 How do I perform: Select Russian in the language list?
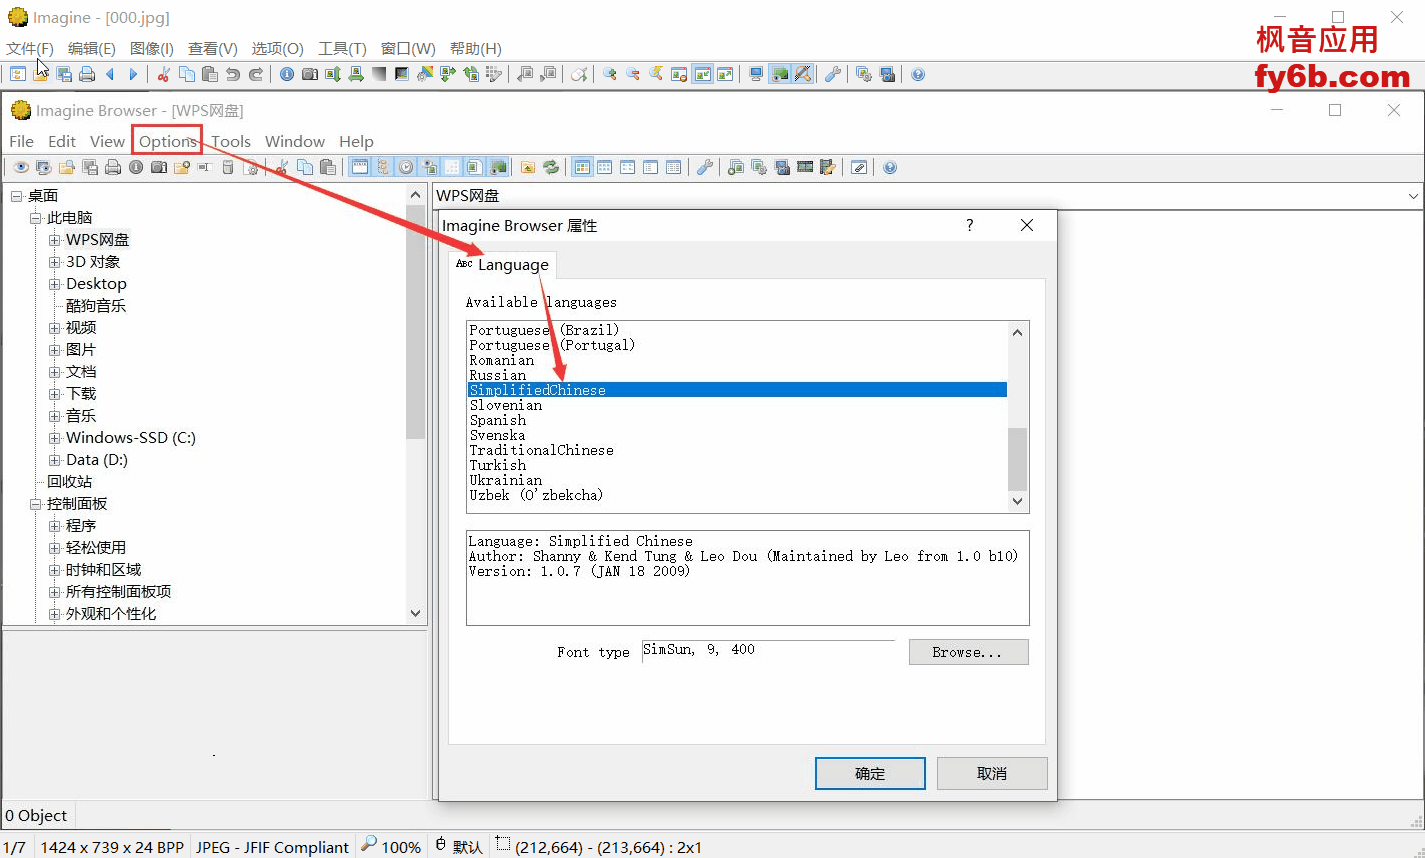pyautogui.click(x=497, y=375)
